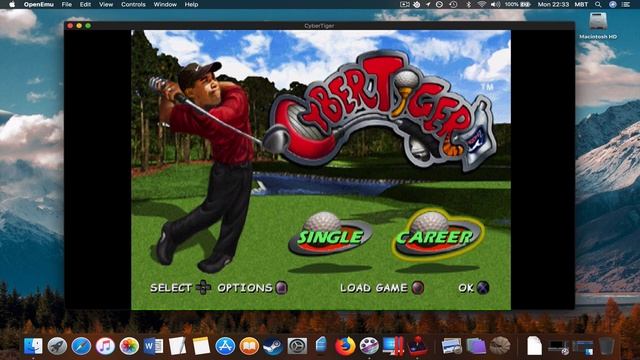Click the Mon 22:33 clock
Screen dimensions: 640x360
click(553, 4)
